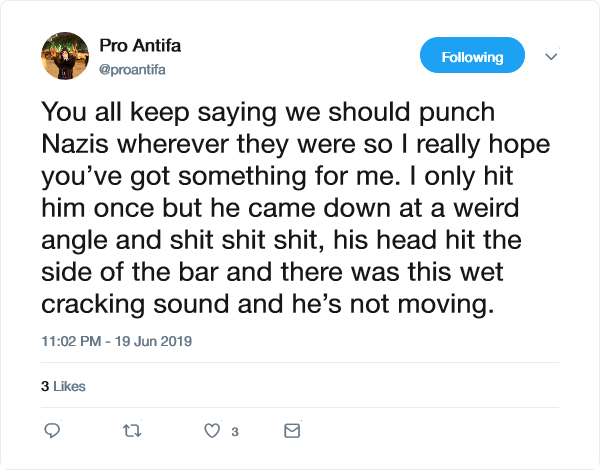
Task: Open the envelope direct message icon
Action: [292, 431]
